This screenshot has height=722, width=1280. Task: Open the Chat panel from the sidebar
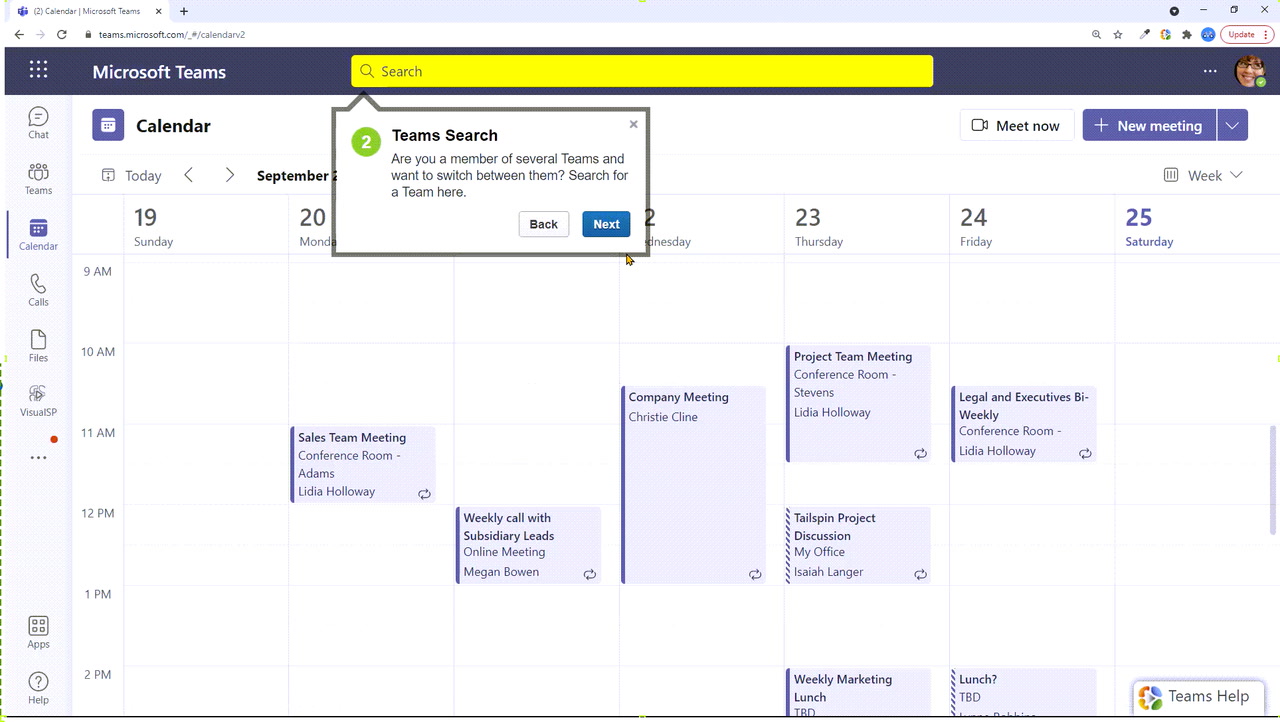tap(38, 121)
